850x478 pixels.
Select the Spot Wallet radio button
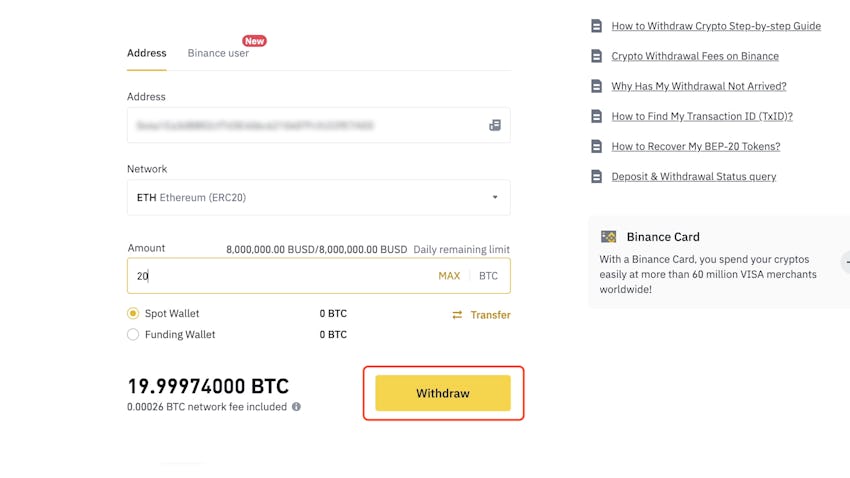coord(133,313)
